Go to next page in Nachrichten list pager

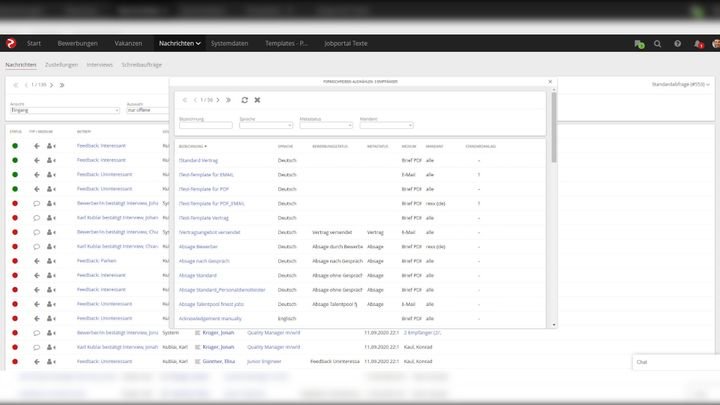coord(51,85)
